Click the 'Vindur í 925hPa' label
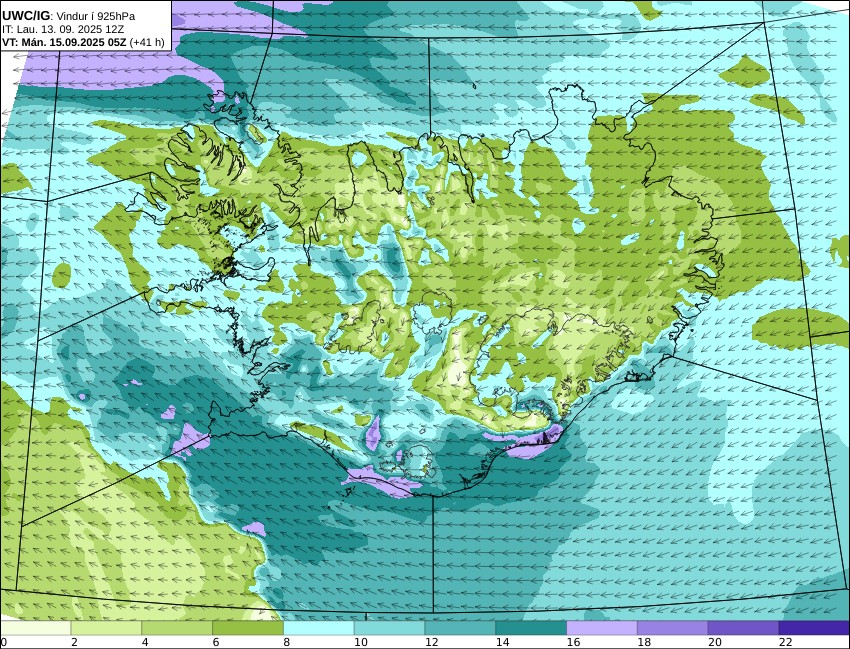The image size is (850, 649). point(96,16)
